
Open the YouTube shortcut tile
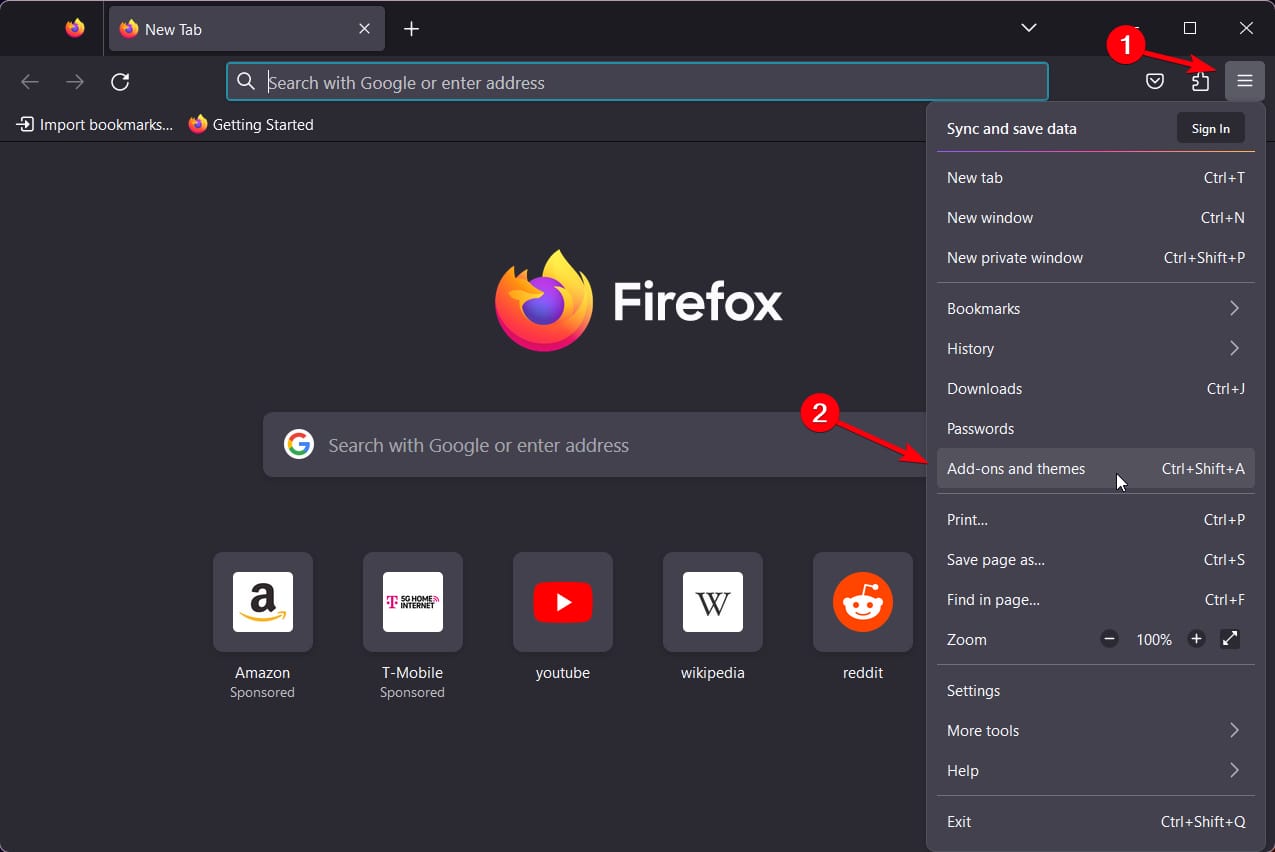tap(562, 602)
